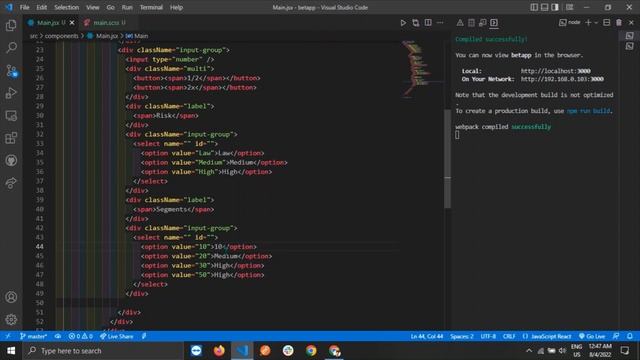Click Go Live in the status bar
This screenshot has width=640, height=360.
[x=592, y=336]
